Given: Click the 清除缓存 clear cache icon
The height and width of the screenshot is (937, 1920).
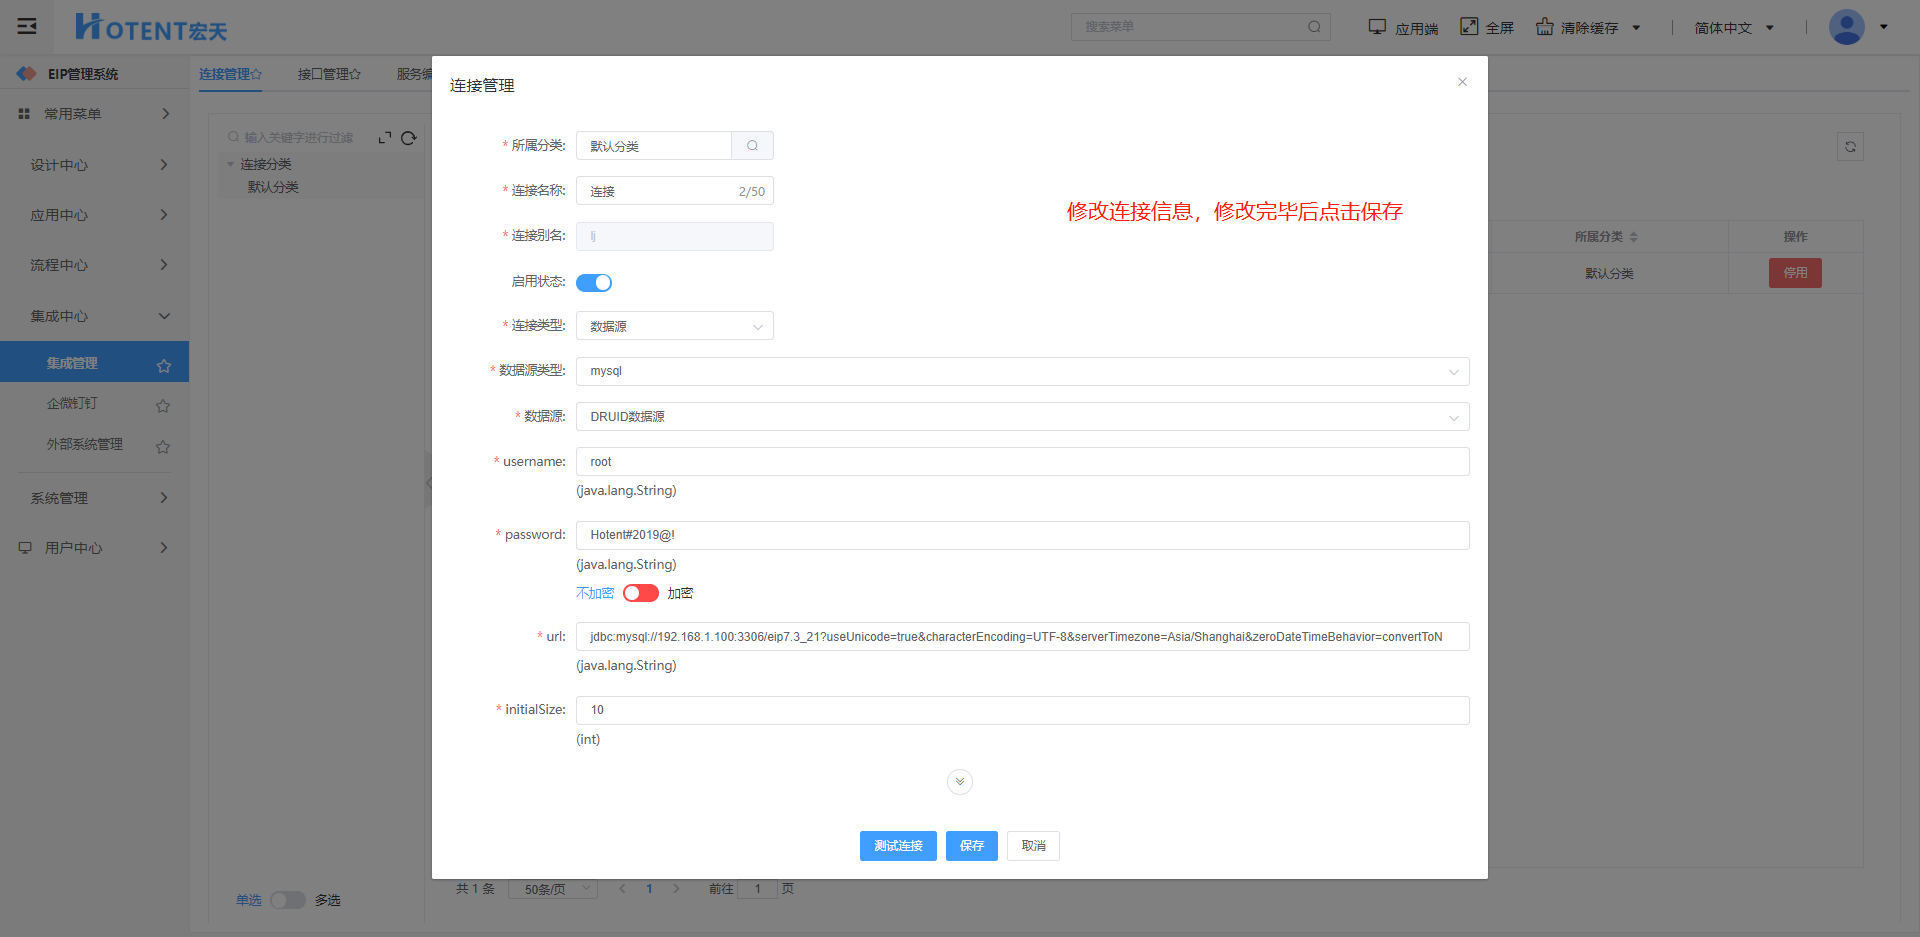Looking at the screenshot, I should tap(1545, 27).
